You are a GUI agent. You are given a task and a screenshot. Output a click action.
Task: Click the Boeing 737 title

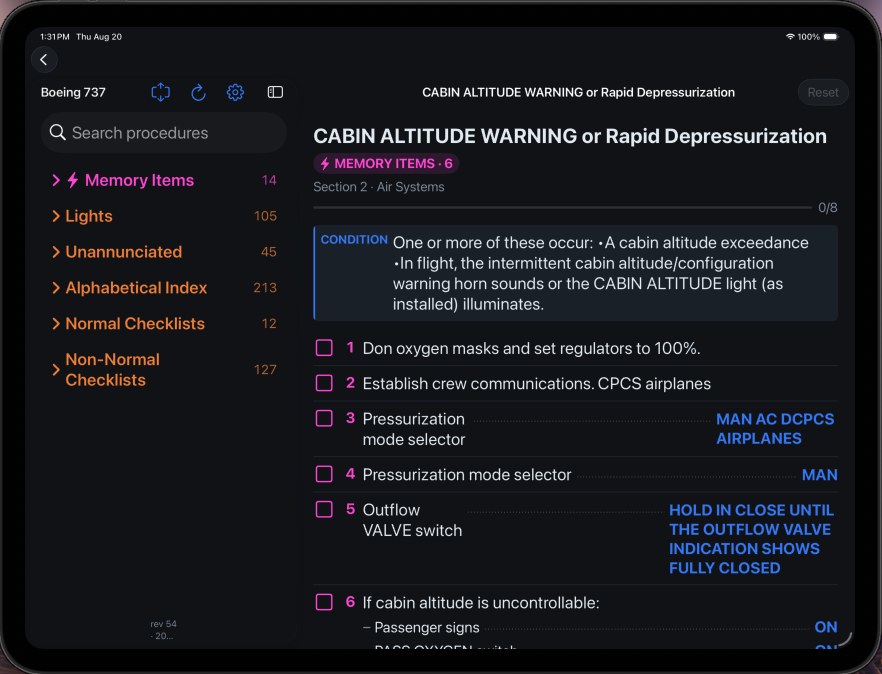(73, 92)
